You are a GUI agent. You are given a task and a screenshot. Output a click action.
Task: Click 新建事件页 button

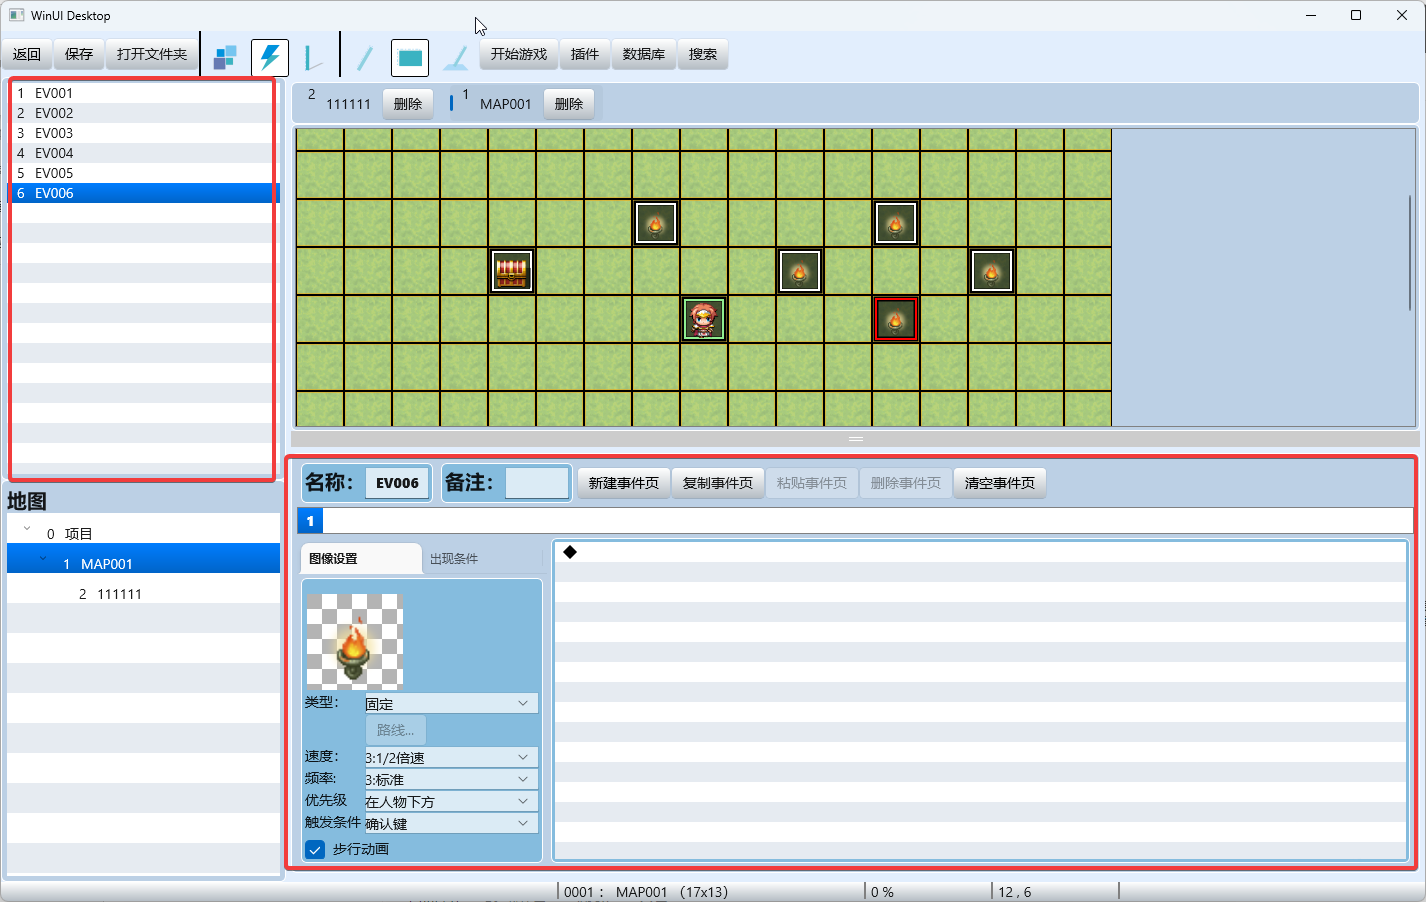click(x=624, y=483)
